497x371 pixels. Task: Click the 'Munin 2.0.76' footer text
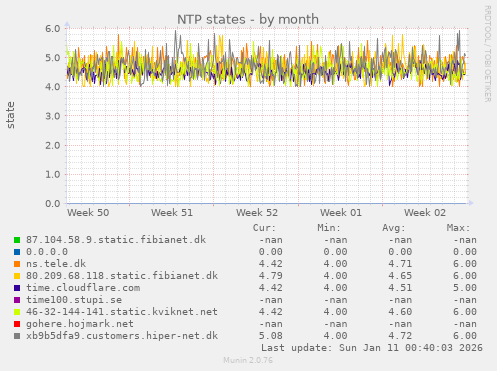248,360
